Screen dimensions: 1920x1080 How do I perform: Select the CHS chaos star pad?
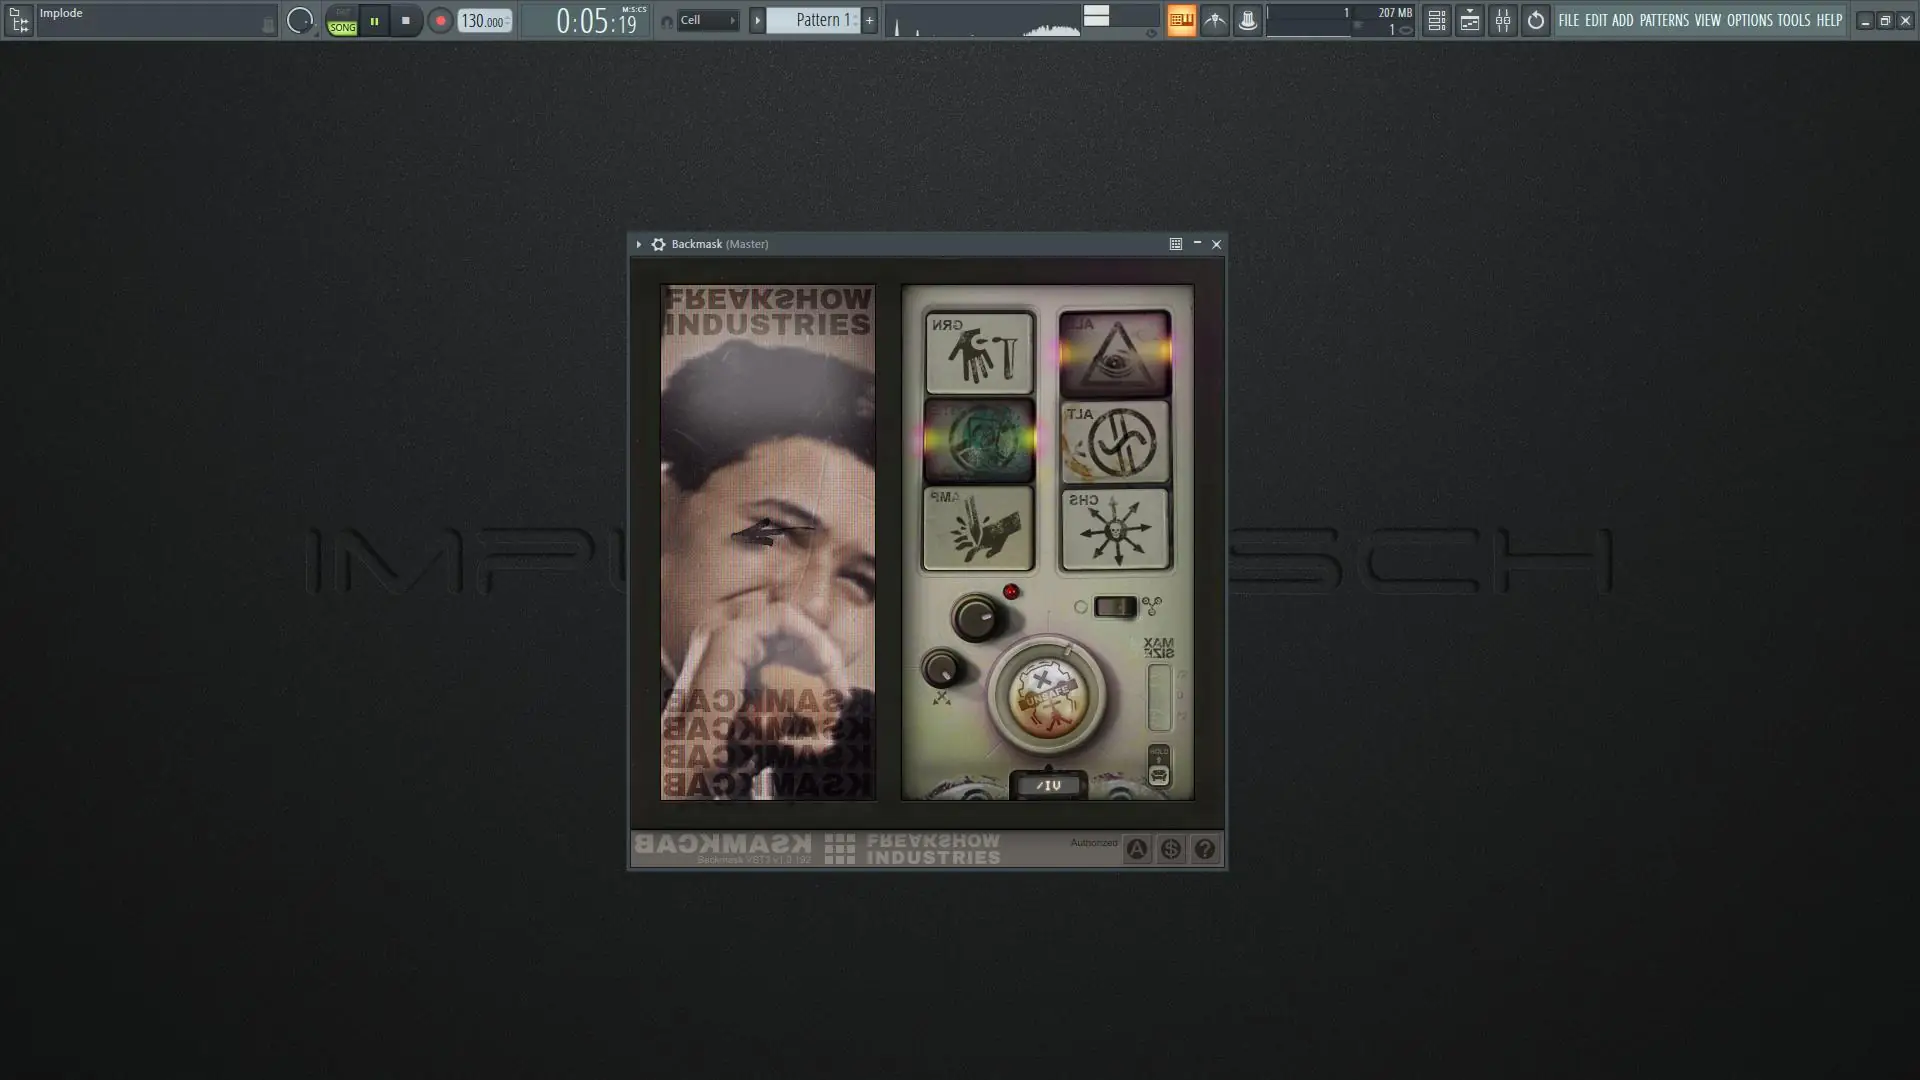point(1115,529)
